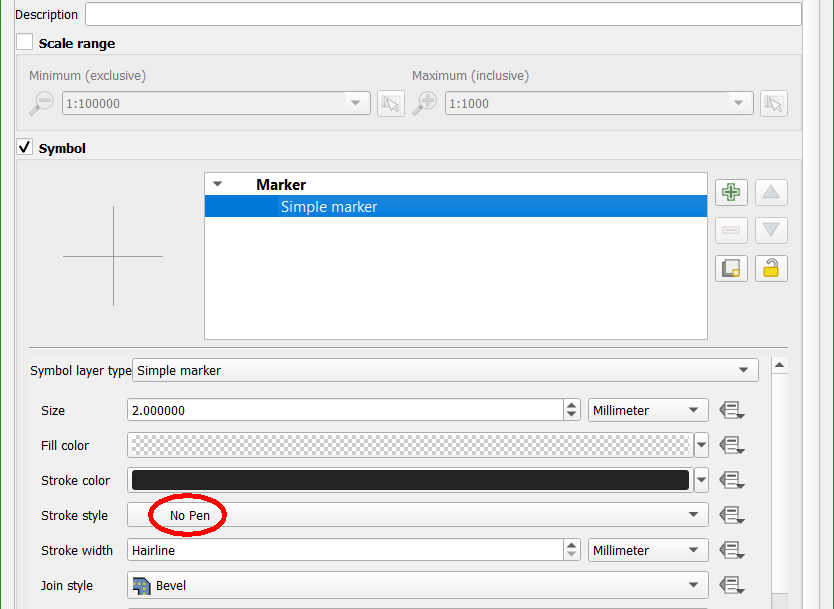Remove the selected symbol layer
Screen dimensions: 834x609
[731, 230]
